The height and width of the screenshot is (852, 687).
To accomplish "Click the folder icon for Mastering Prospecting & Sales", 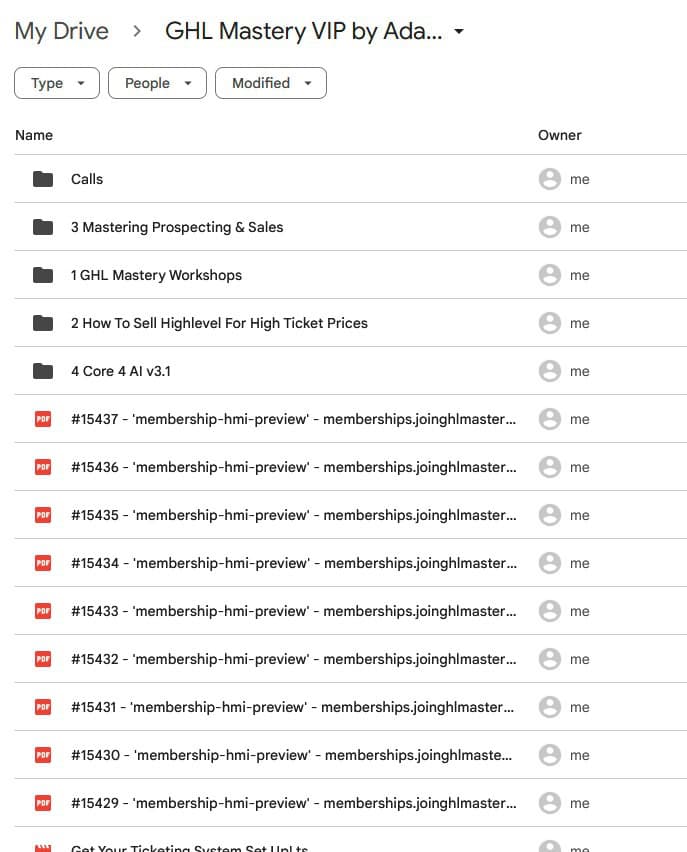I will click(43, 227).
